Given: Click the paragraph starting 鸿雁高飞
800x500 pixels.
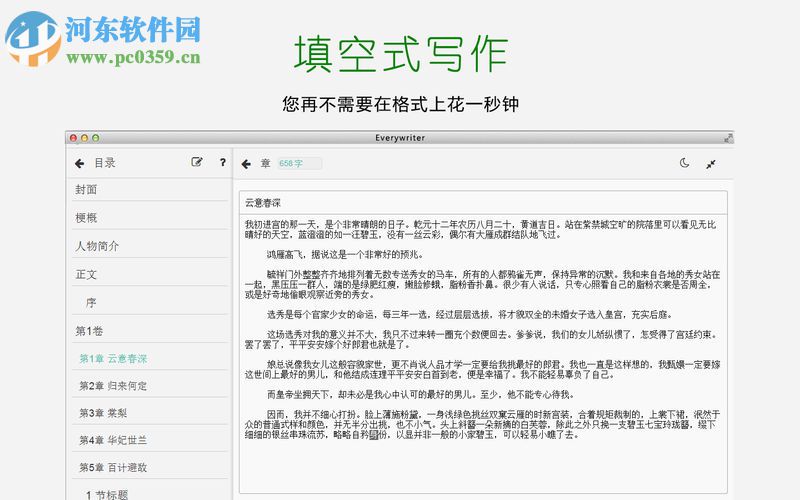Looking at the screenshot, I should [x=344, y=254].
